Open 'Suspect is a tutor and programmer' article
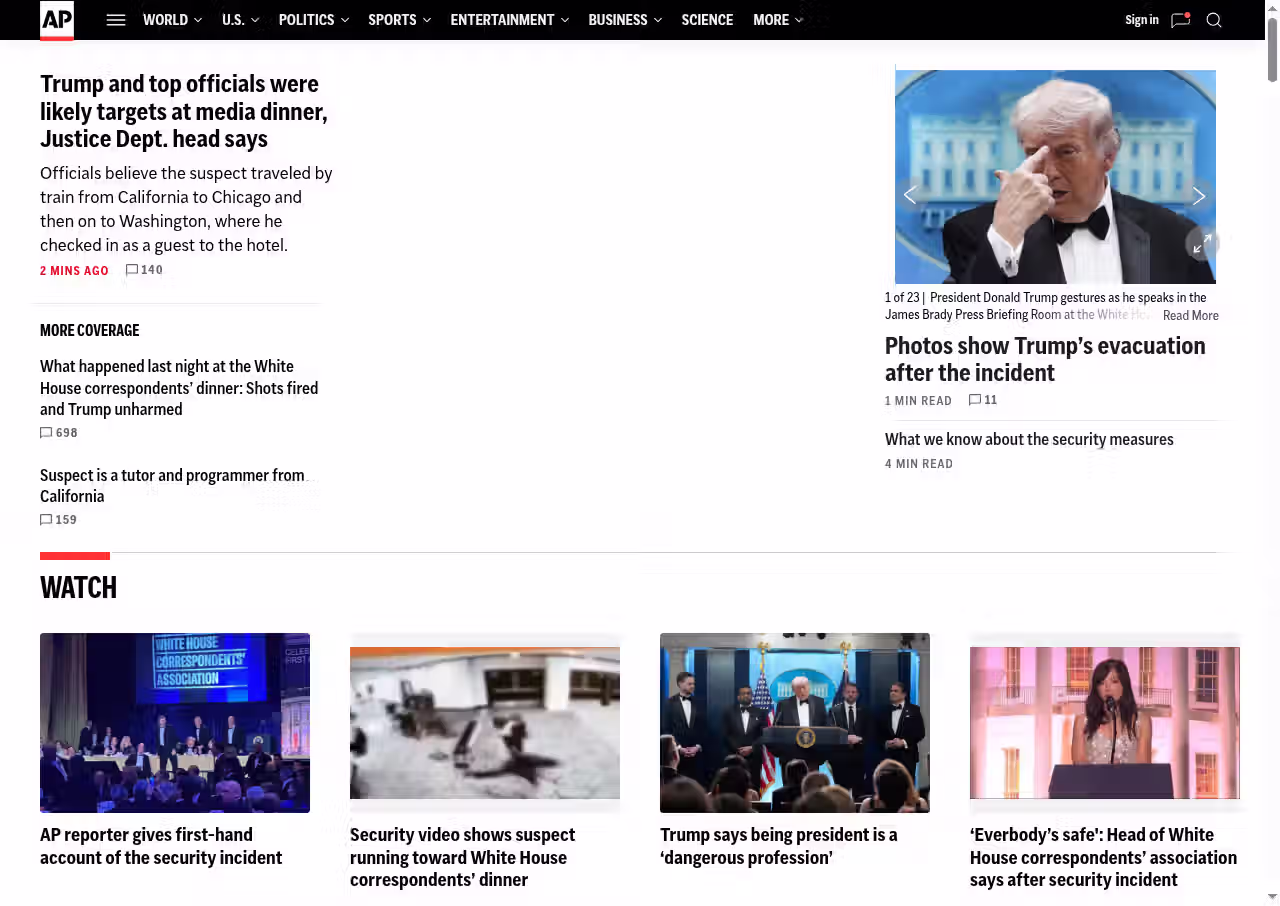Image resolution: width=1280 pixels, height=906 pixels. click(172, 486)
